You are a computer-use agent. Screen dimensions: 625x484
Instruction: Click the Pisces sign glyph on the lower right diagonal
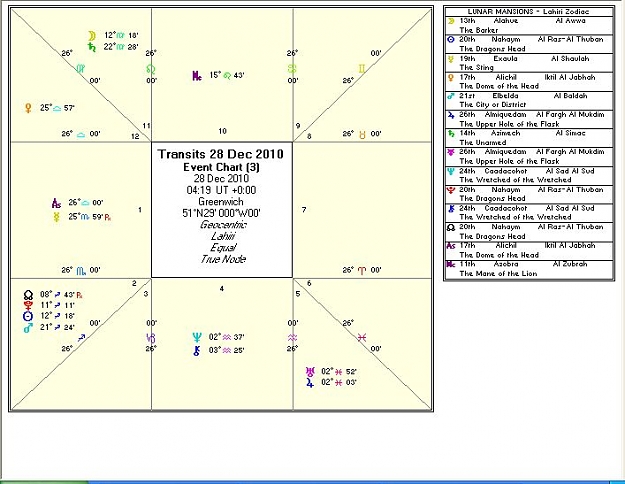click(x=362, y=338)
